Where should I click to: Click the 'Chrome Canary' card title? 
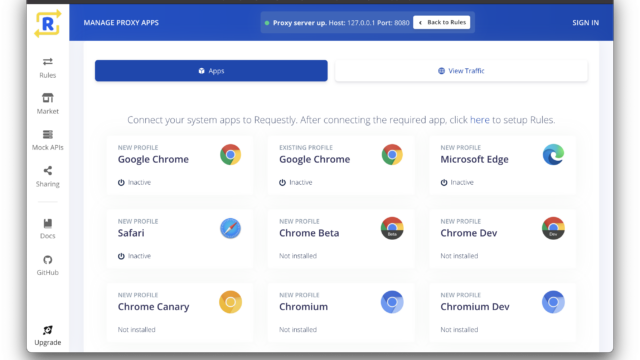click(153, 307)
